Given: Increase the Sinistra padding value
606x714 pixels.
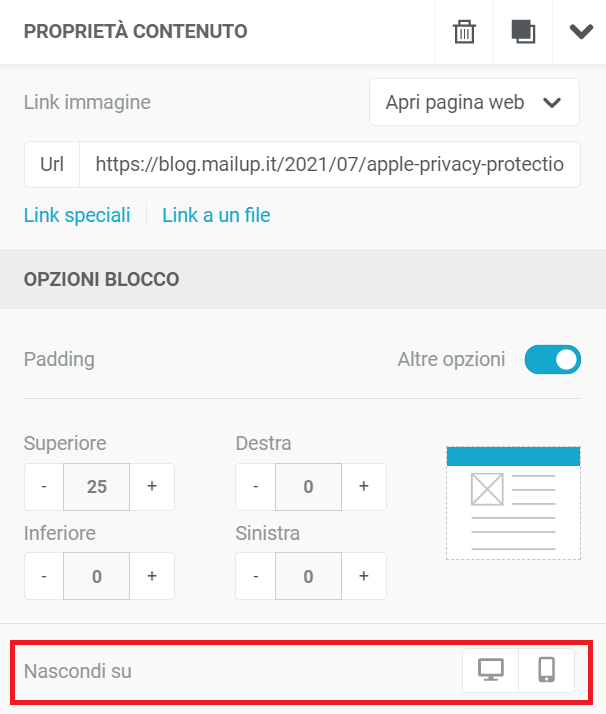Looking at the screenshot, I should 364,576.
